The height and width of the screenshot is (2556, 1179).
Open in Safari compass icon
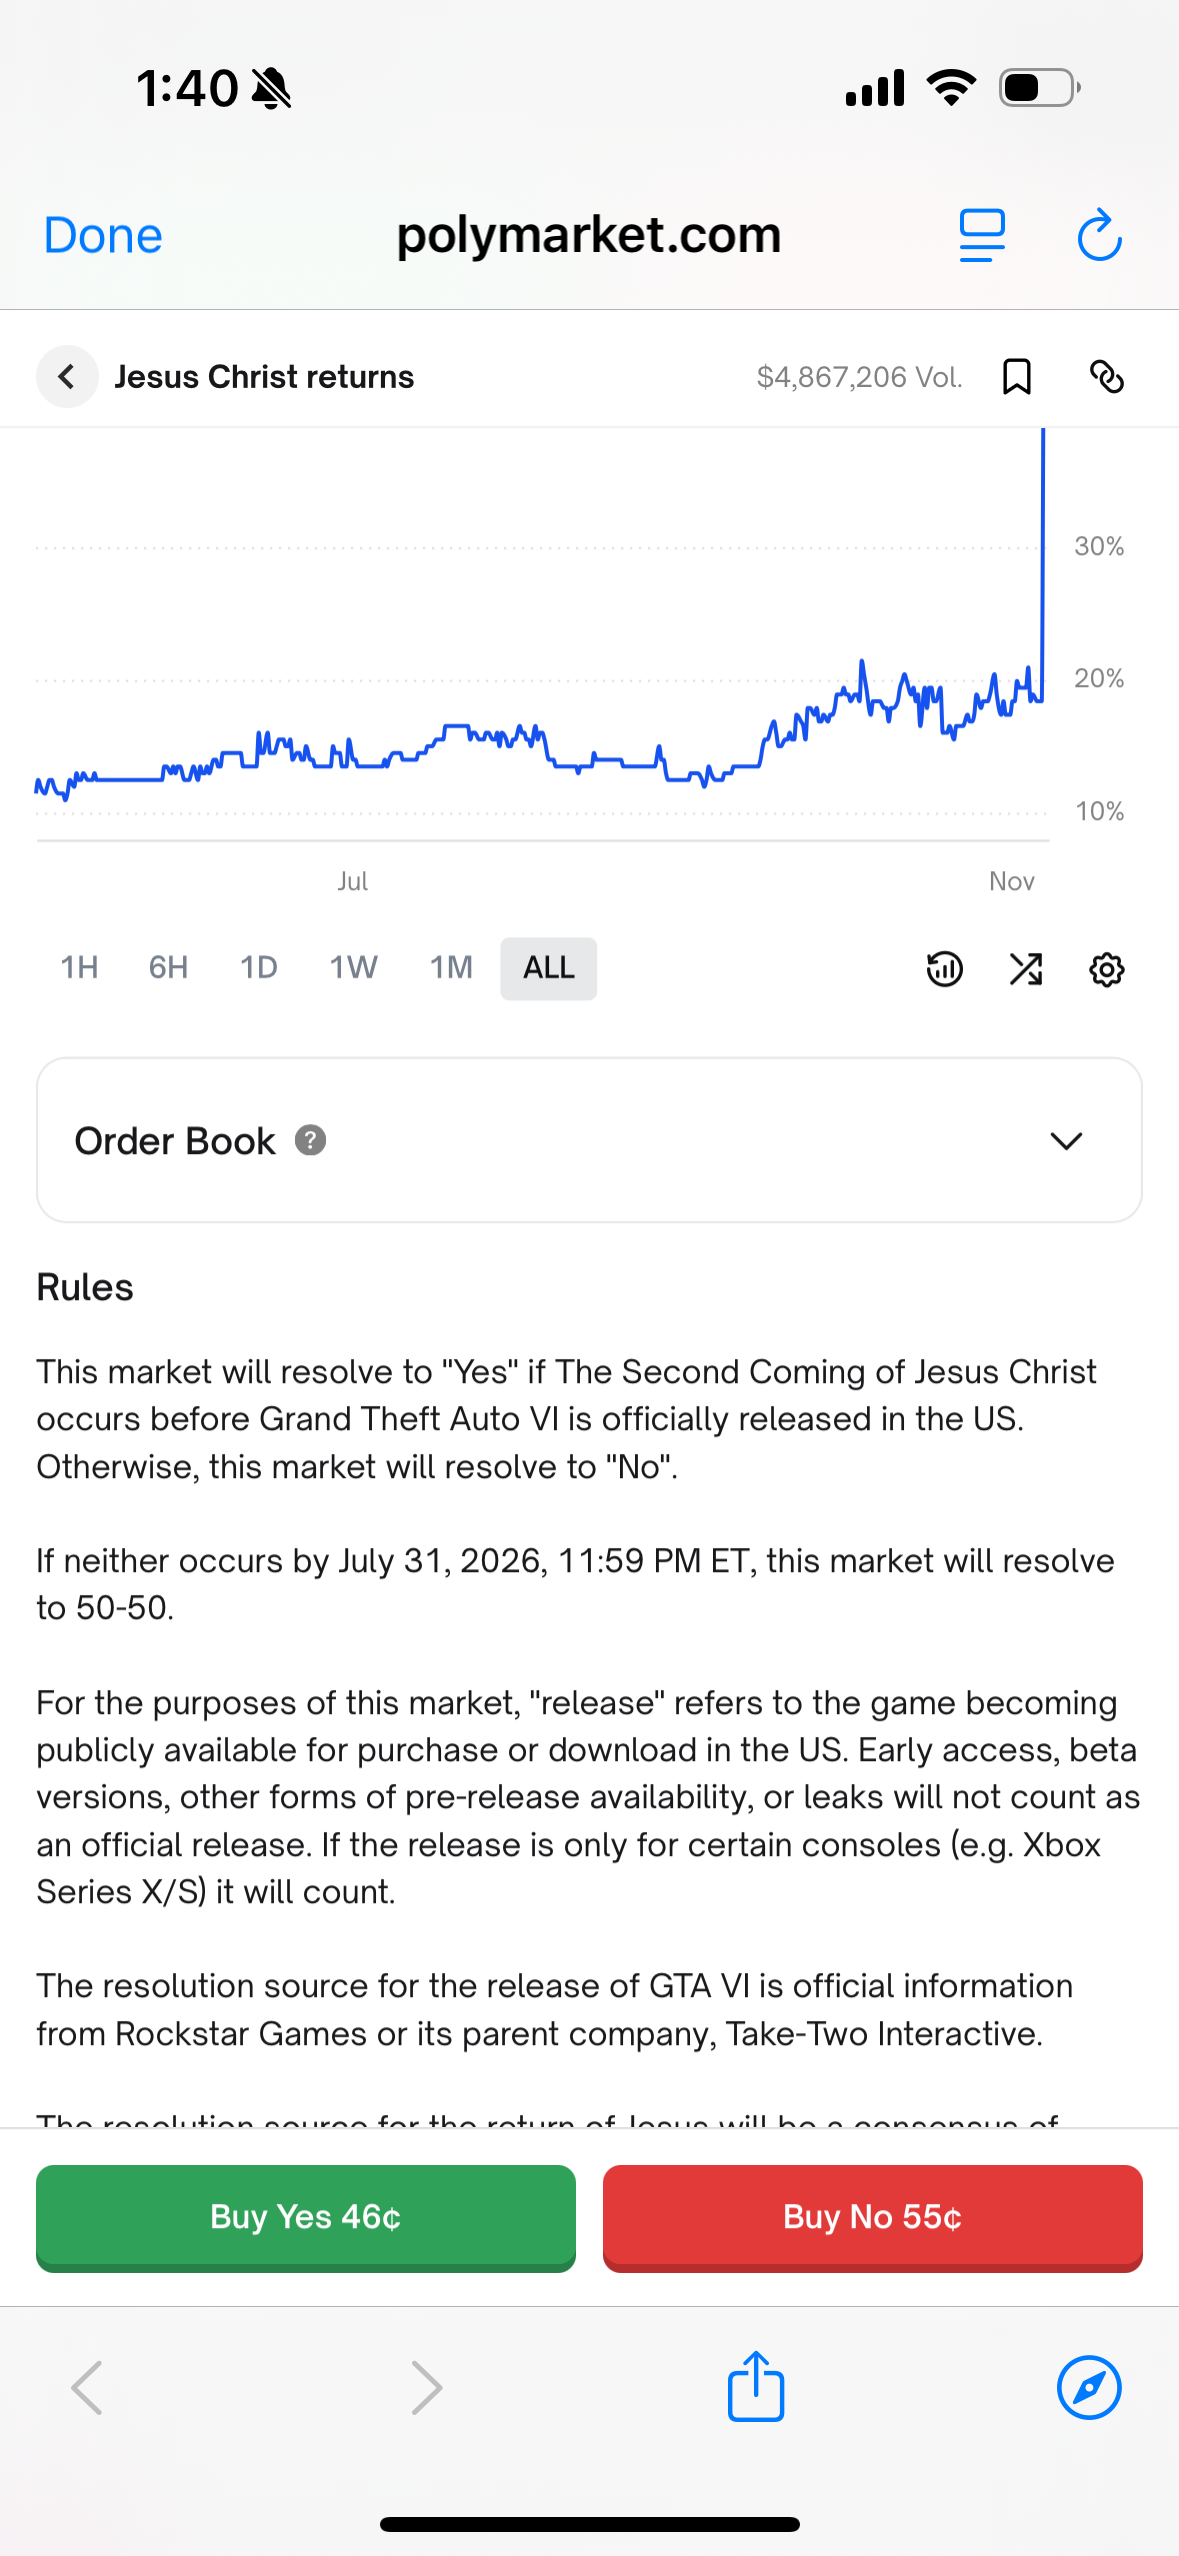1088,2387
